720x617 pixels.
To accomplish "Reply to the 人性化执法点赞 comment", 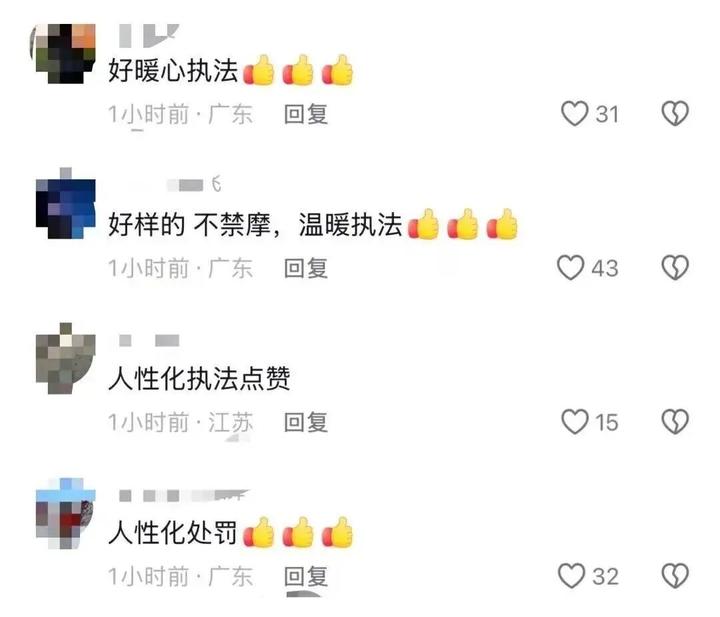I will tap(306, 422).
